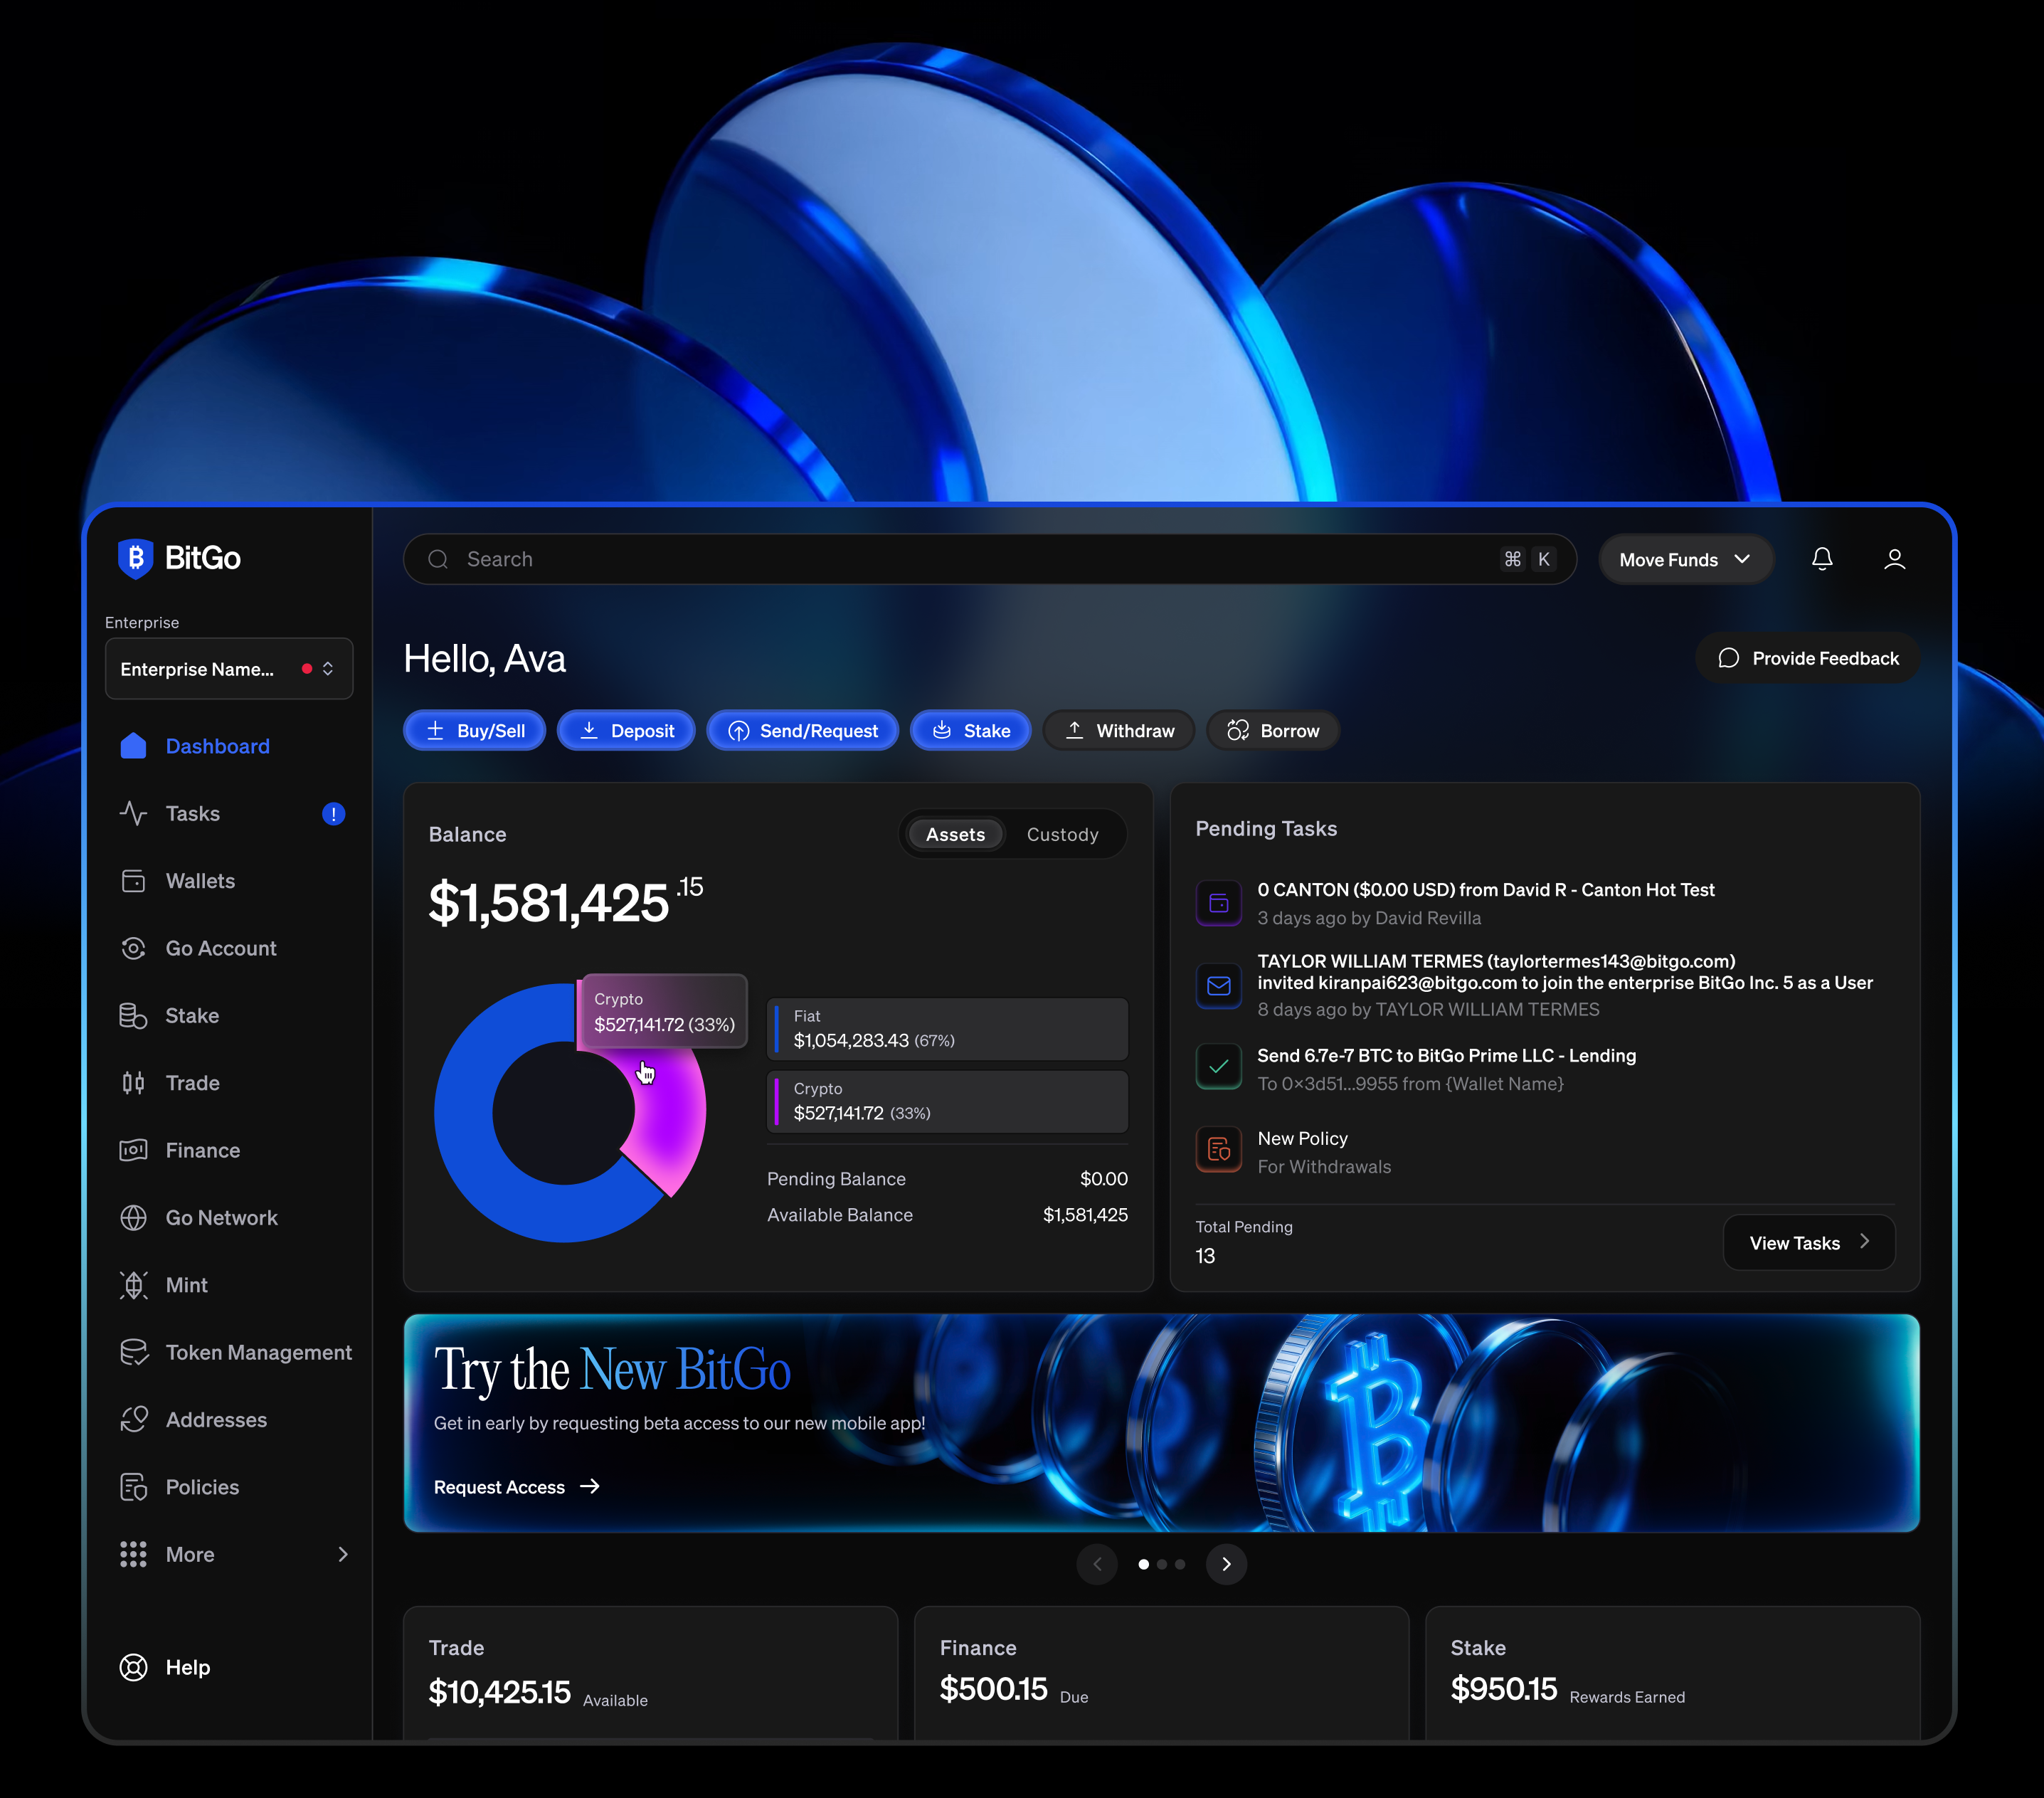Click the Provide Feedback speech bubble icon
Screen dimensions: 2044x1798
coord(1728,658)
